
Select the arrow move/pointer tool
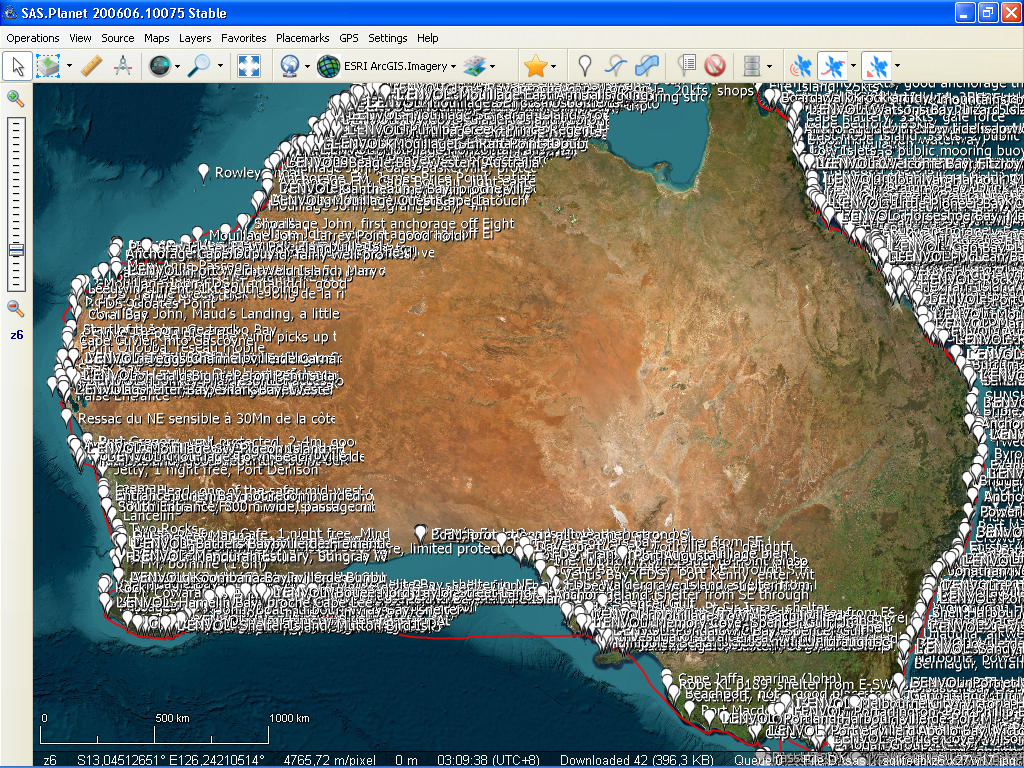point(18,66)
